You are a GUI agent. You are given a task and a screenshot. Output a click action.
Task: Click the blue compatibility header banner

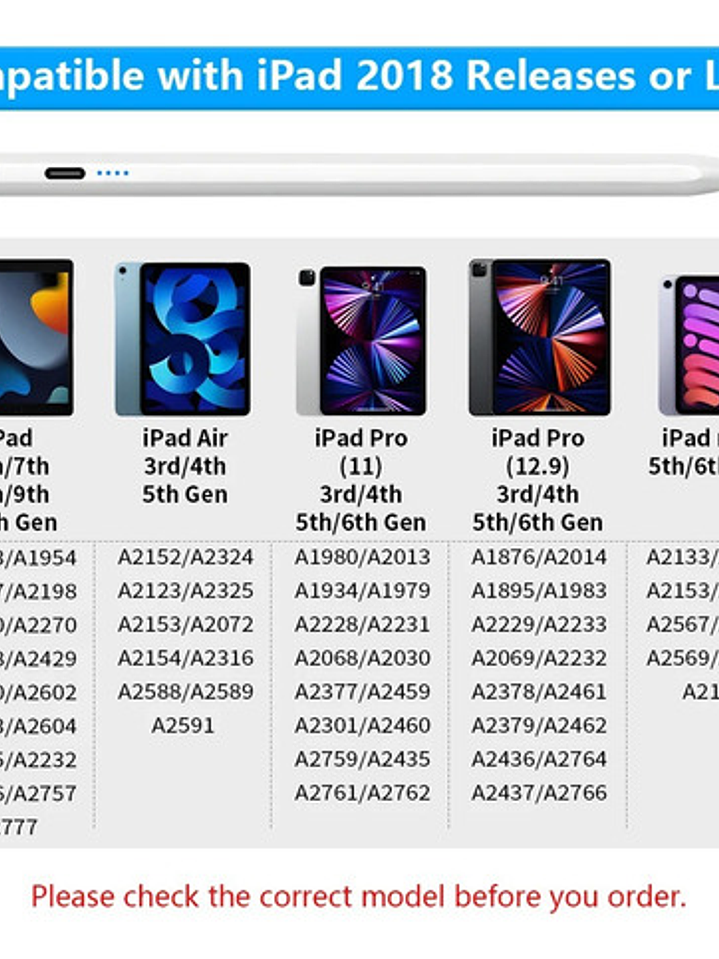pyautogui.click(x=360, y=78)
